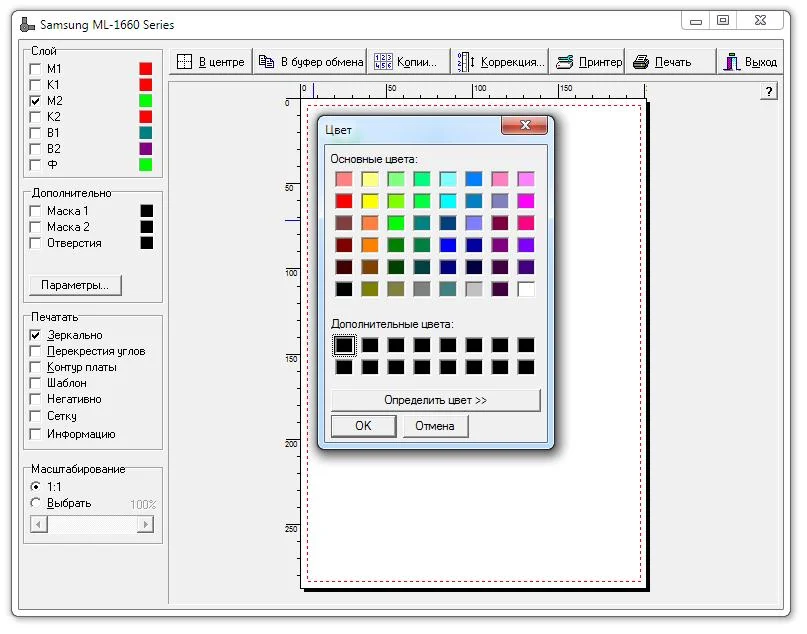This screenshot has width=807, height=634.
Task: Click the scale scrollbar right arrow
Action: click(x=146, y=525)
